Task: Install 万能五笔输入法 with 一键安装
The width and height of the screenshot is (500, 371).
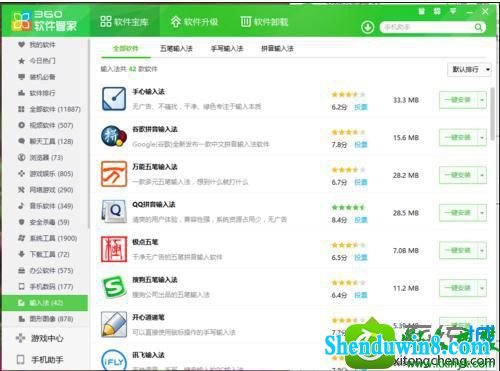Action: 459,175
